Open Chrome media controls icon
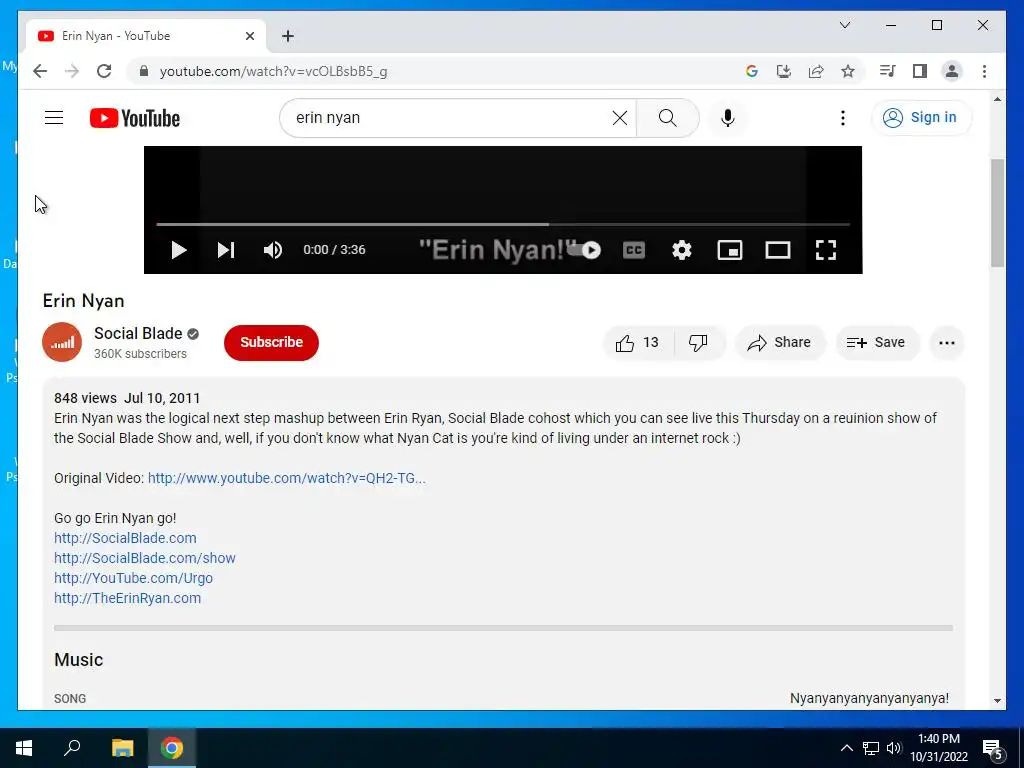1024x768 pixels. point(888,71)
